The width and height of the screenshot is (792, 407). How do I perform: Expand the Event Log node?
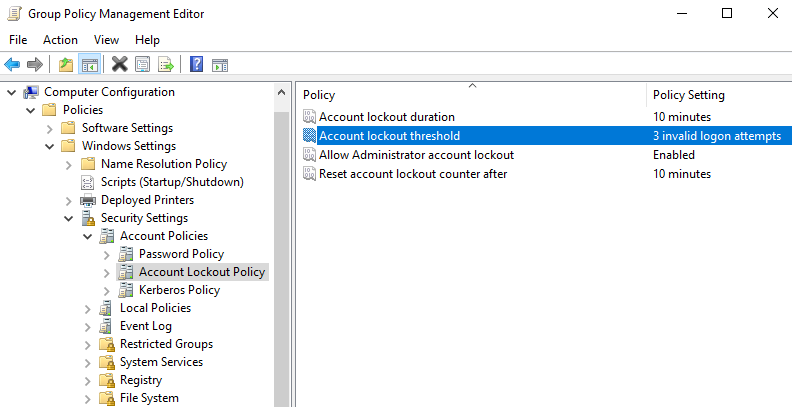click(87, 327)
